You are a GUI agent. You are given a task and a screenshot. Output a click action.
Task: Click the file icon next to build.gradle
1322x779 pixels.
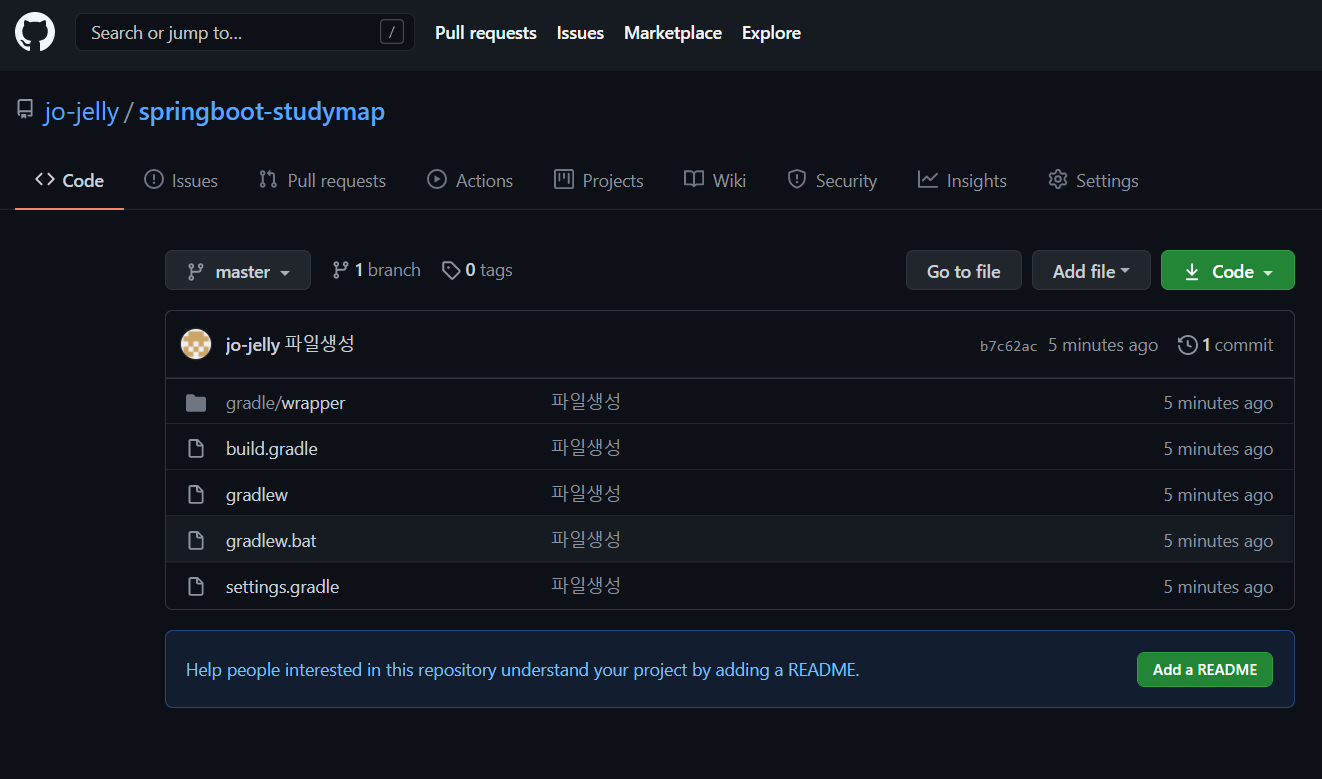point(196,449)
